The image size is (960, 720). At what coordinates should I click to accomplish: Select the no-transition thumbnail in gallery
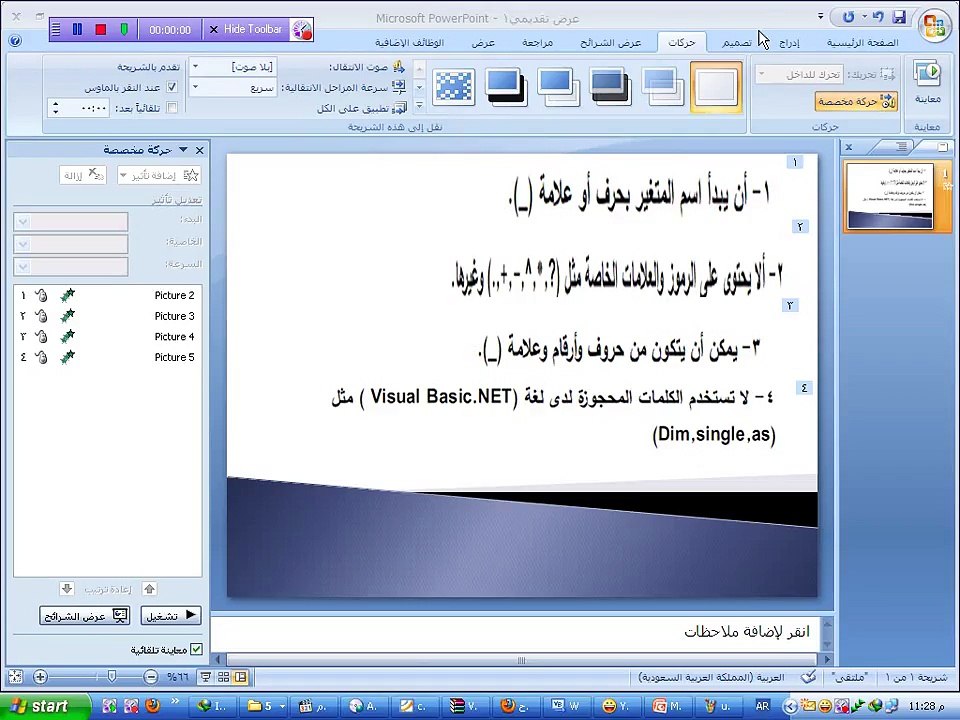(x=716, y=86)
